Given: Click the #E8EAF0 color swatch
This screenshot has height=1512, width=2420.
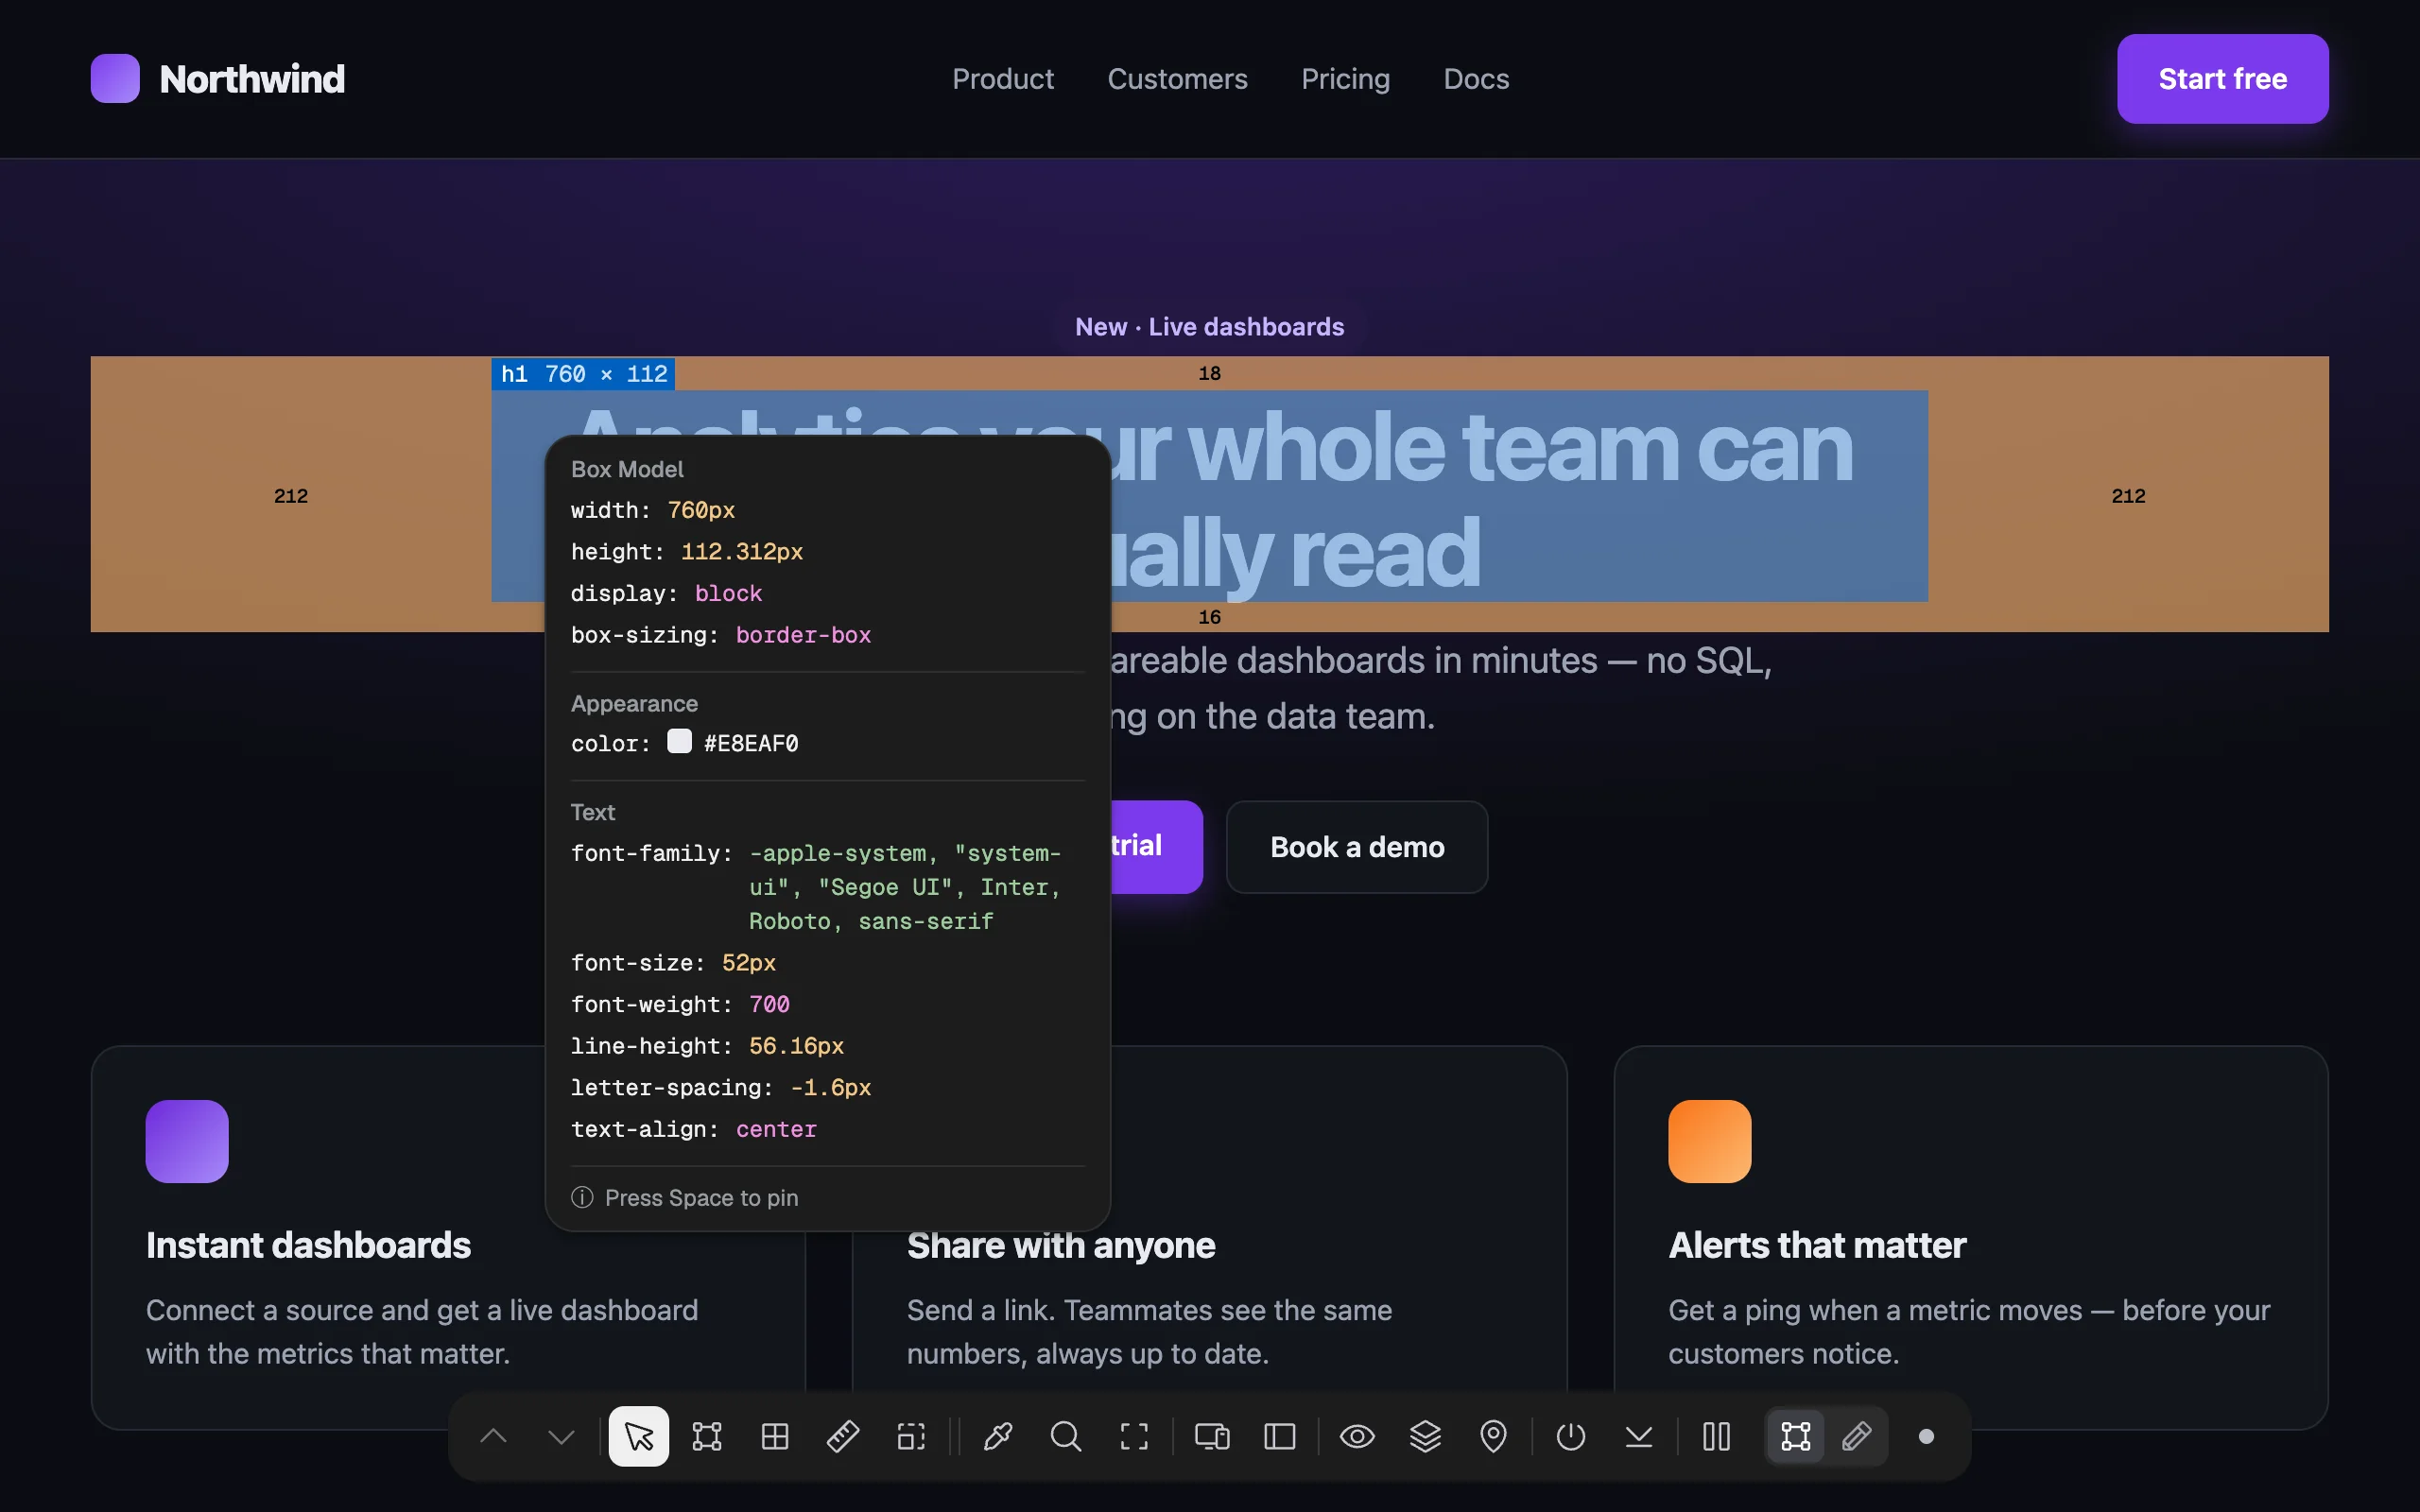Looking at the screenshot, I should point(679,741).
